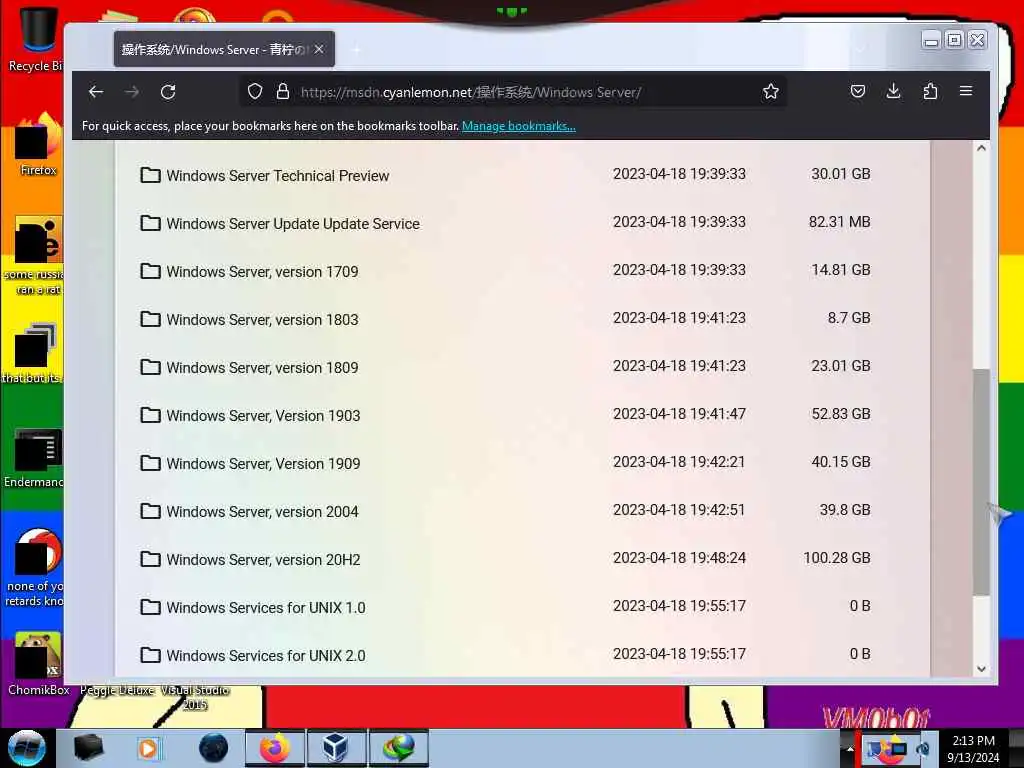Minimize the Firefox browser window

[x=931, y=40]
